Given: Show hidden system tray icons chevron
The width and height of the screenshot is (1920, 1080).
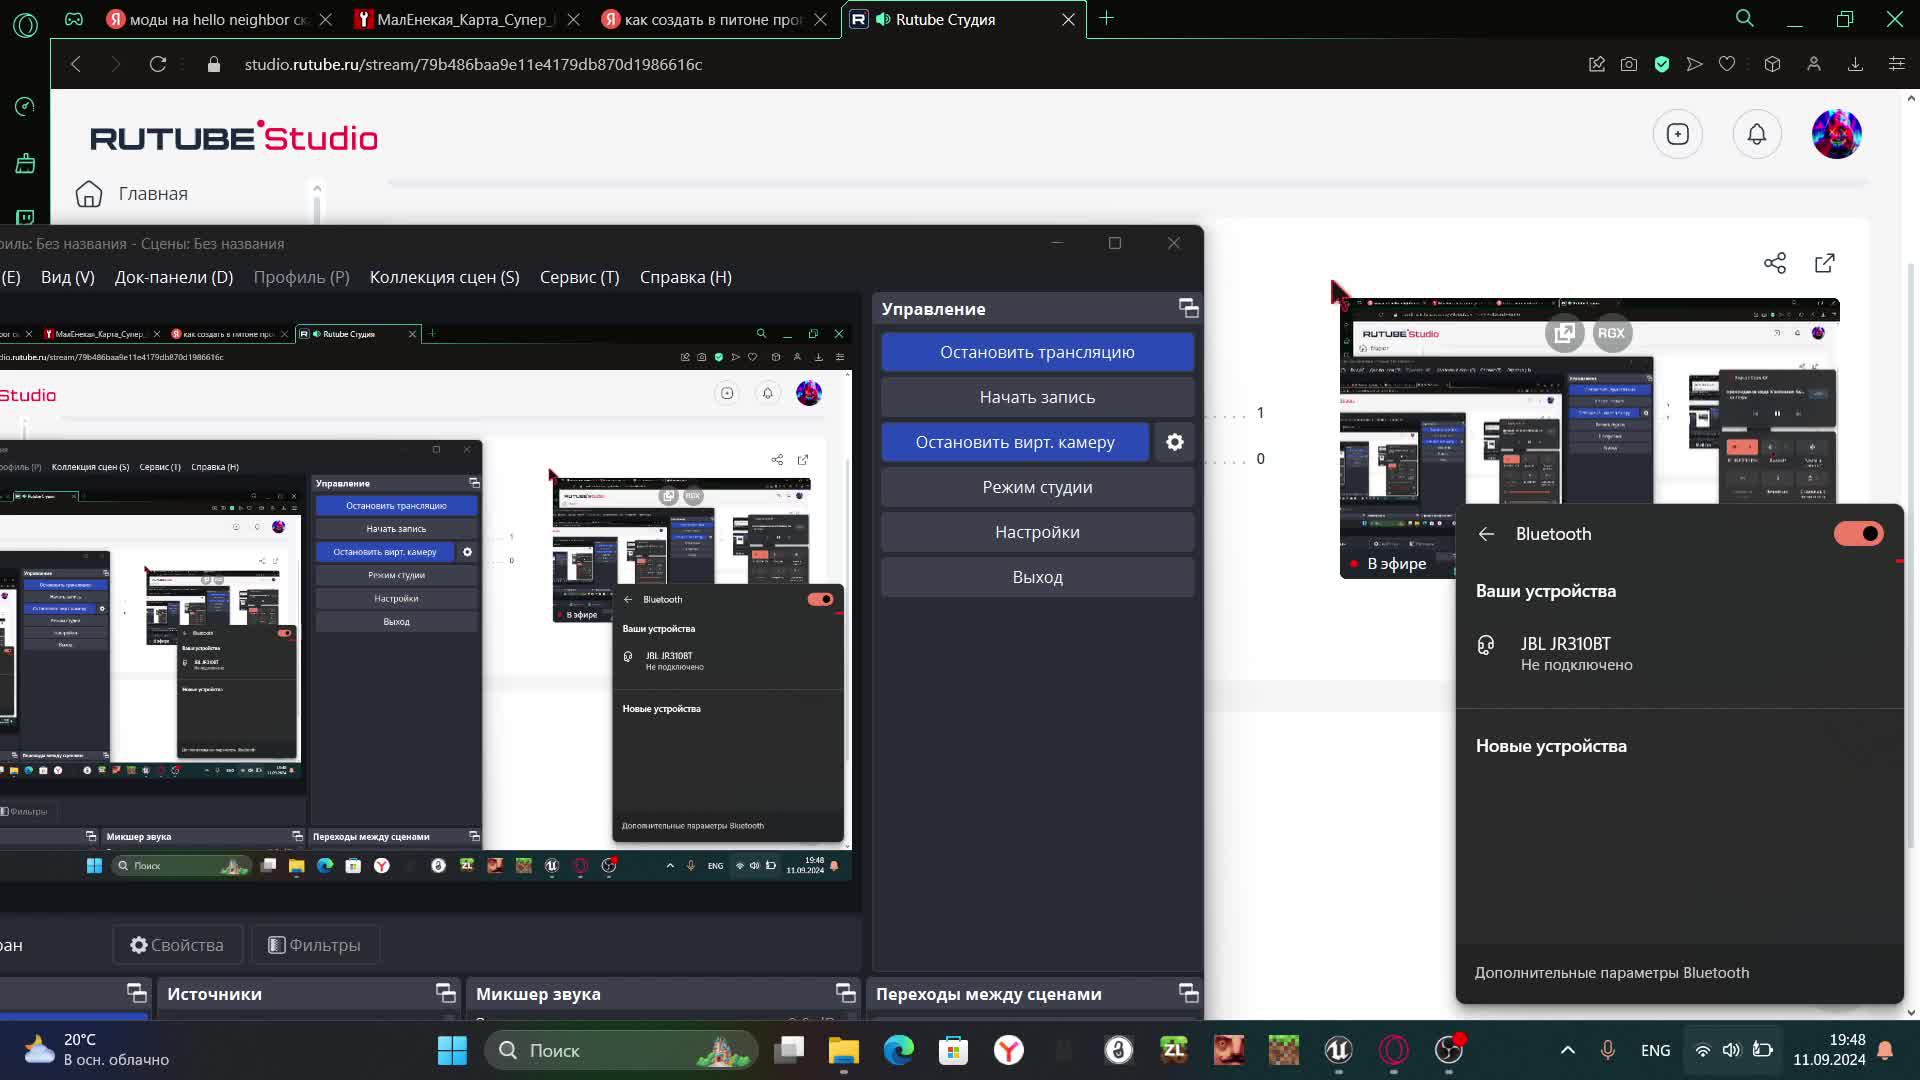Looking at the screenshot, I should tap(1568, 1050).
